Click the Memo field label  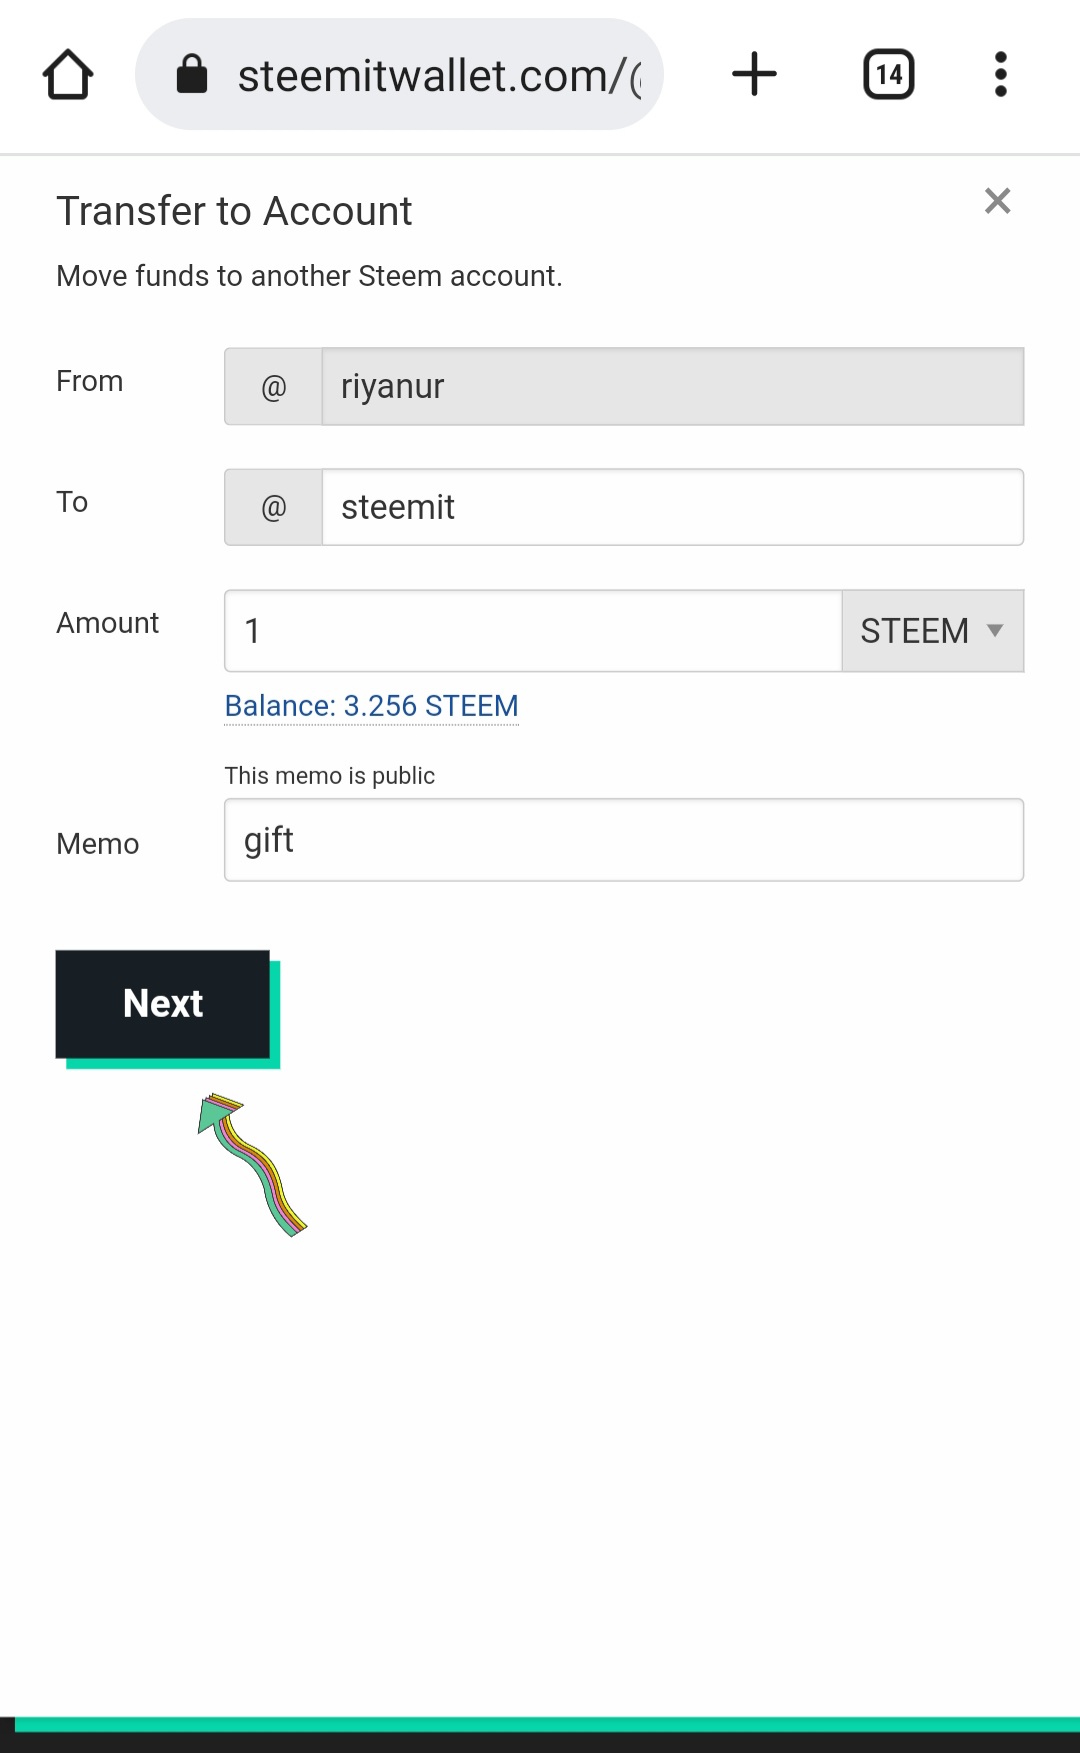point(98,844)
